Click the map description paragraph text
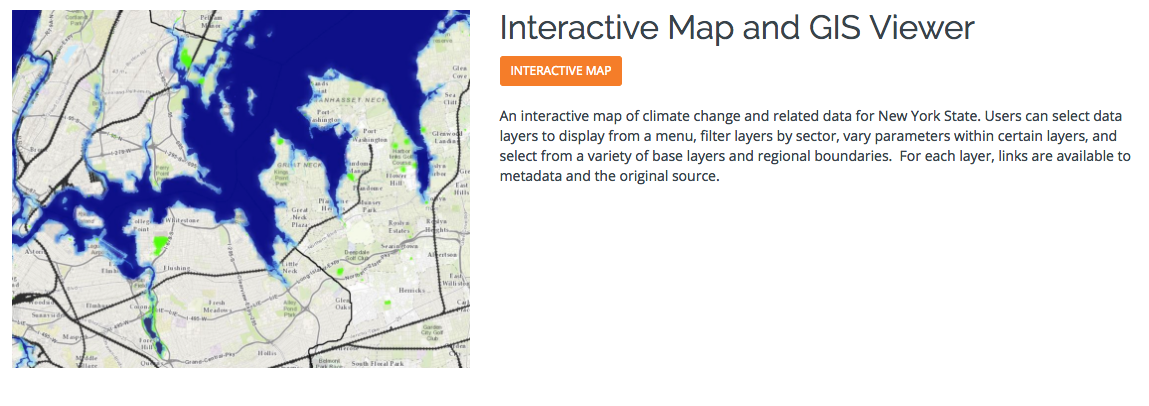The height and width of the screenshot is (406, 1149). 815,147
